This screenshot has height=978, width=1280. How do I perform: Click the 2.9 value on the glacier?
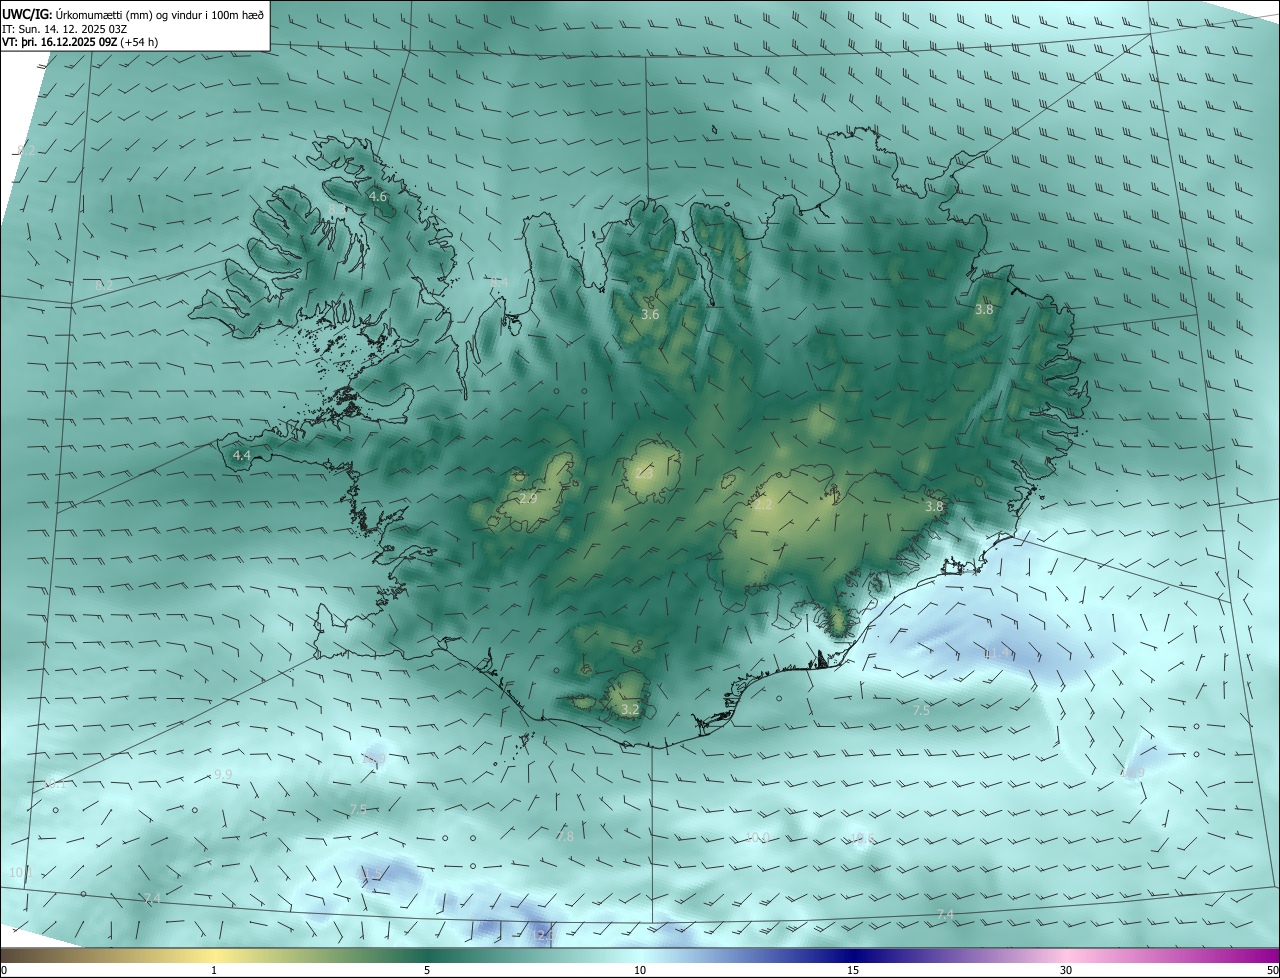529,498
